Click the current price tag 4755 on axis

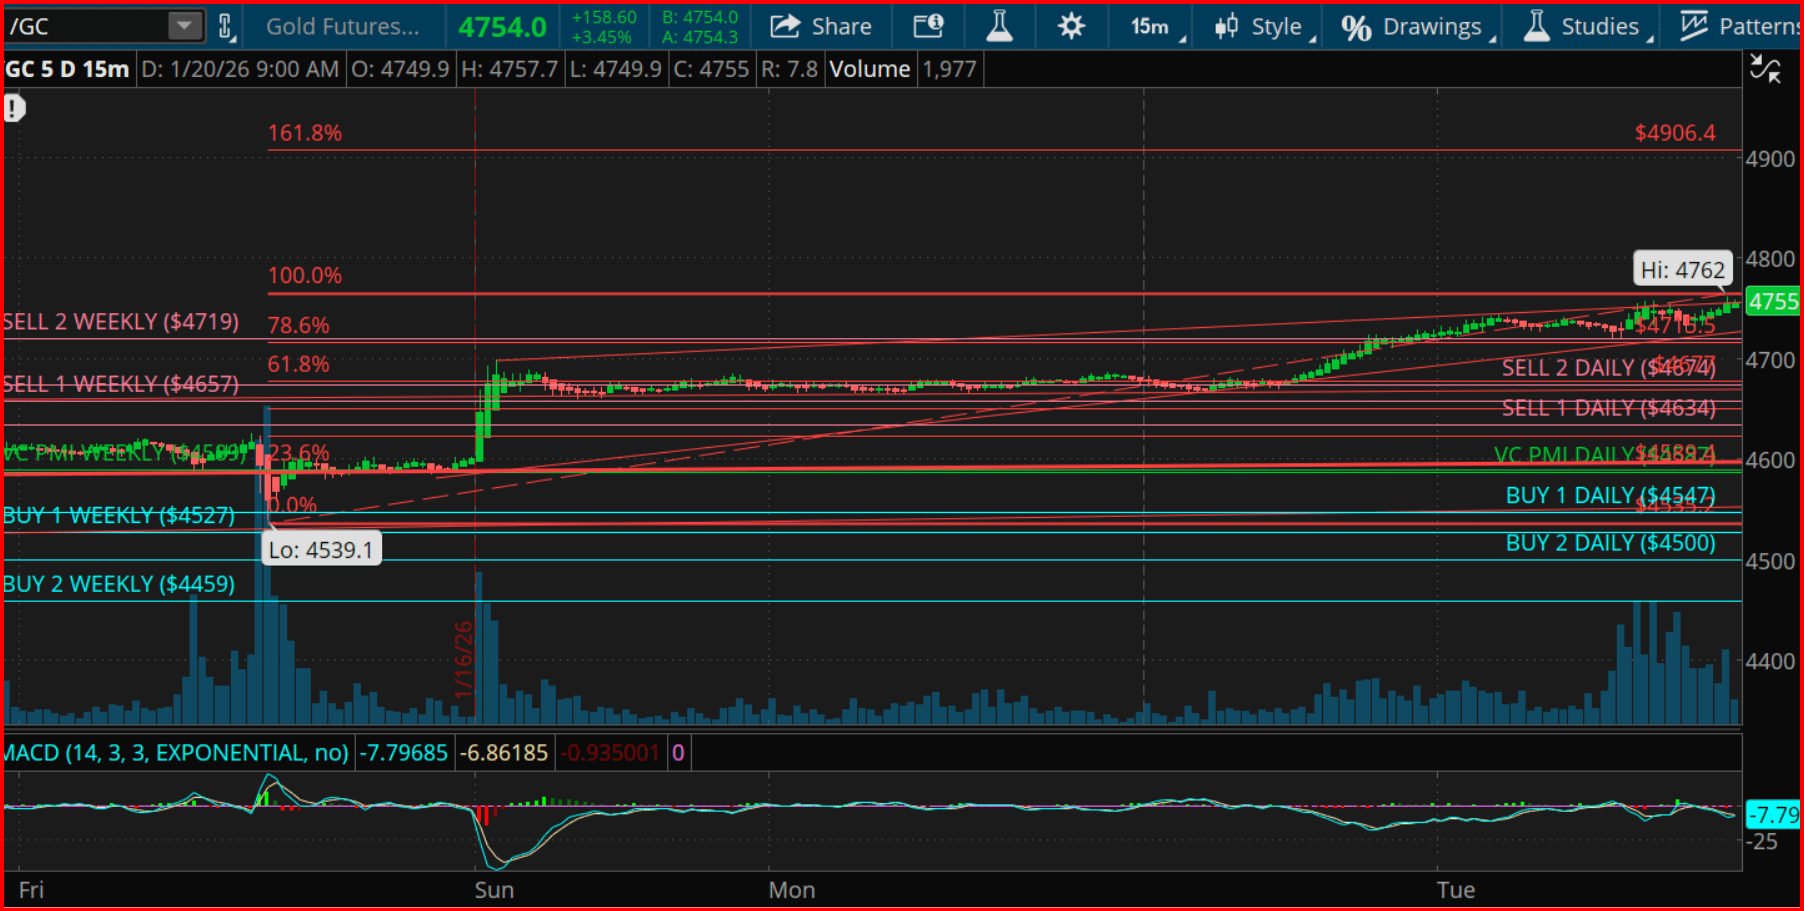[1773, 302]
